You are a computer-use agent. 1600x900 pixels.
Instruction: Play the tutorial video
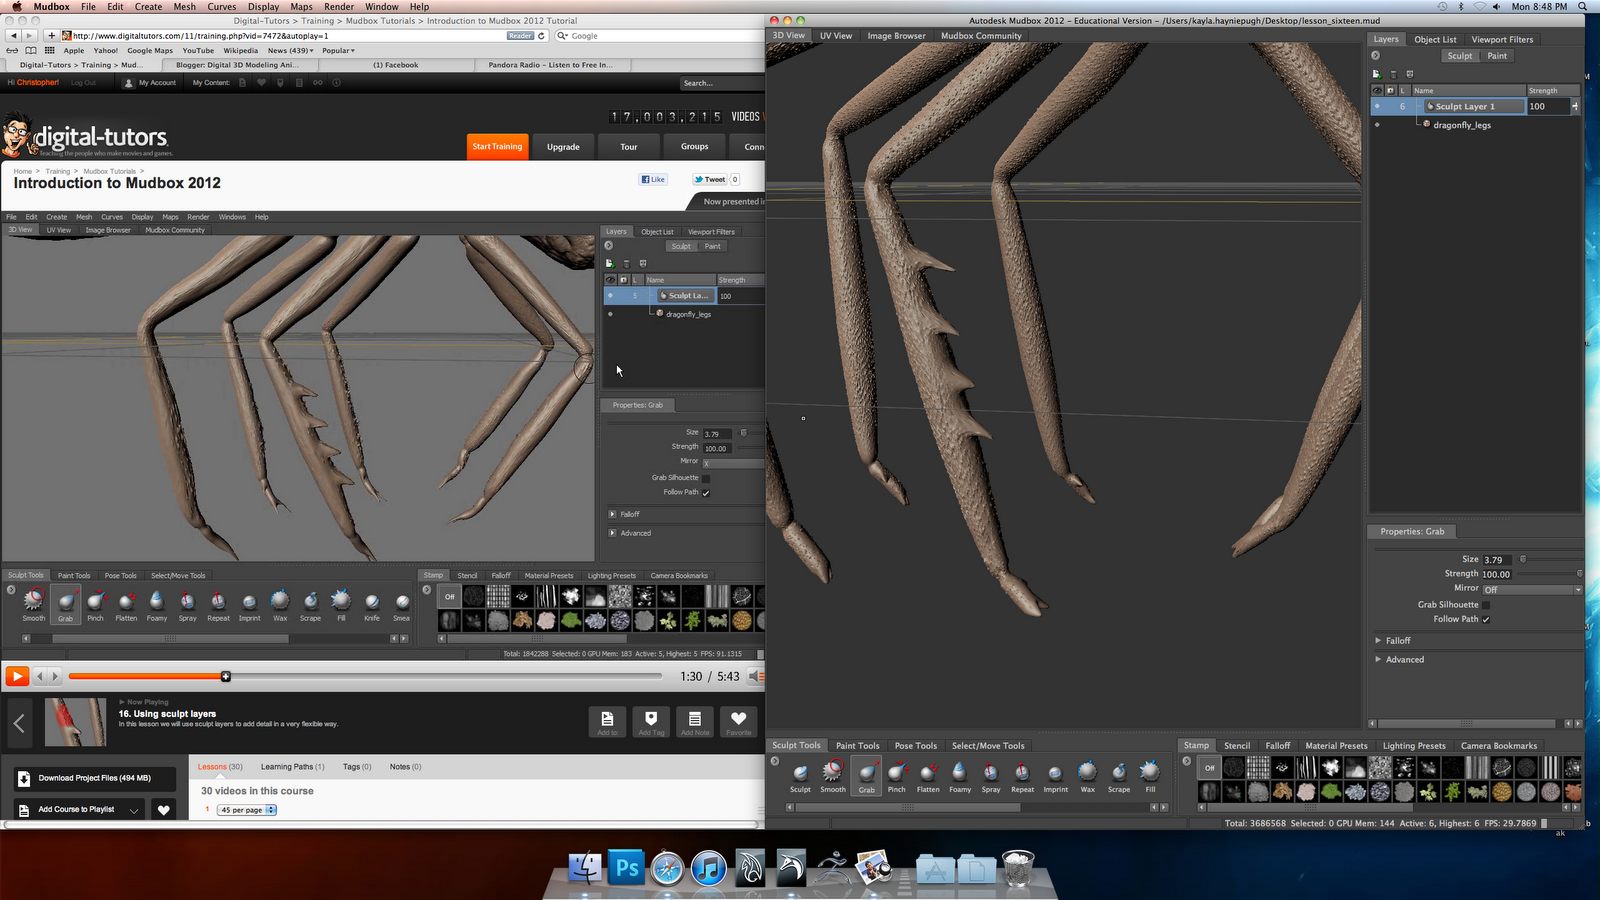pos(17,677)
